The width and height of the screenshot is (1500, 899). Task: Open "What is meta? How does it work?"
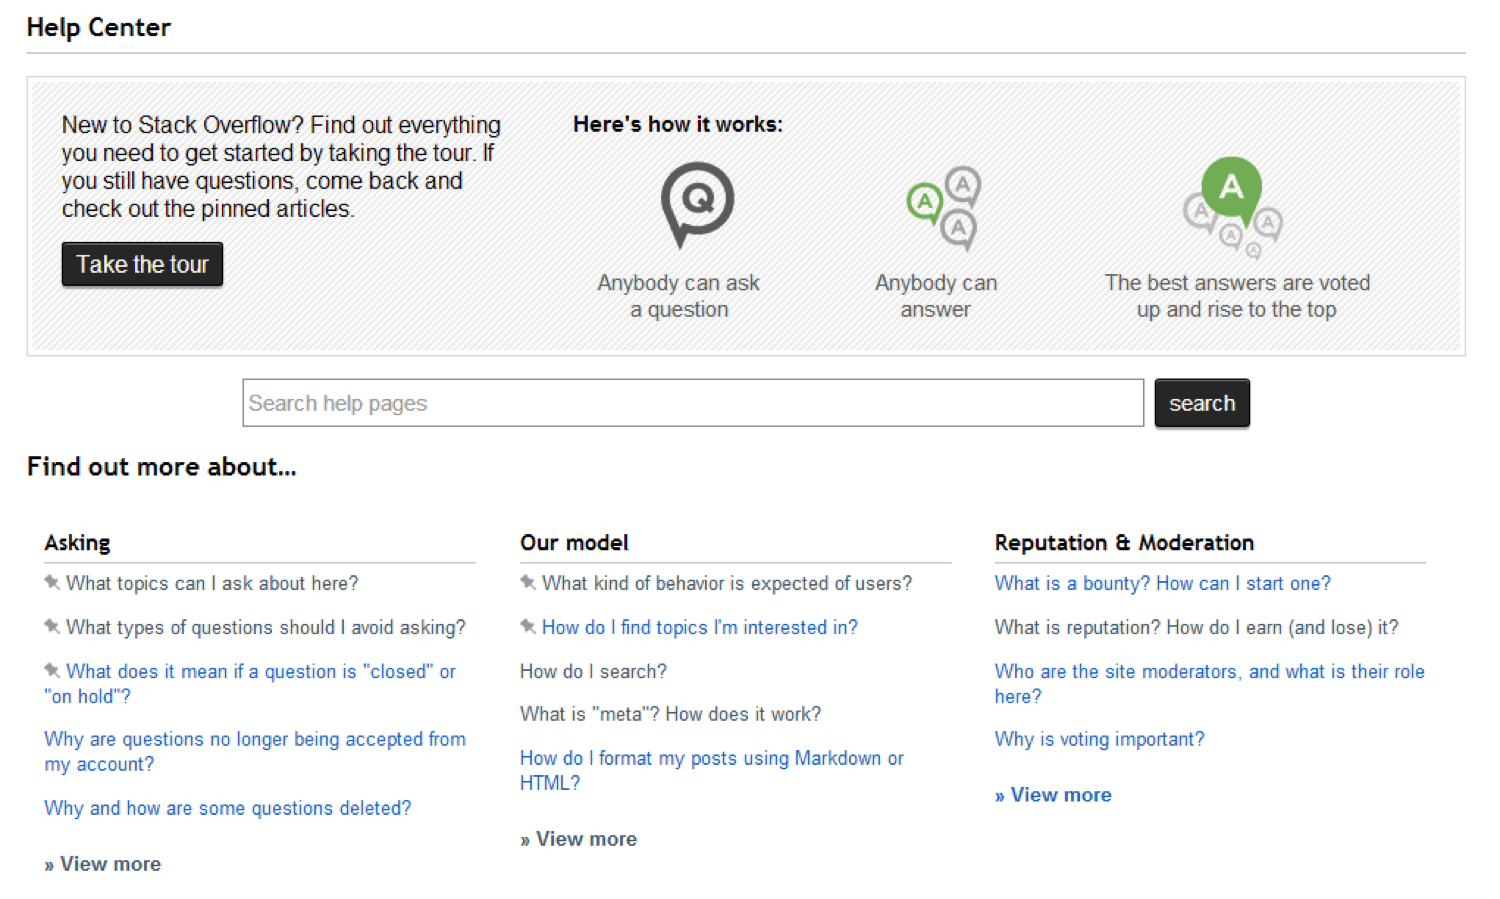(x=670, y=714)
